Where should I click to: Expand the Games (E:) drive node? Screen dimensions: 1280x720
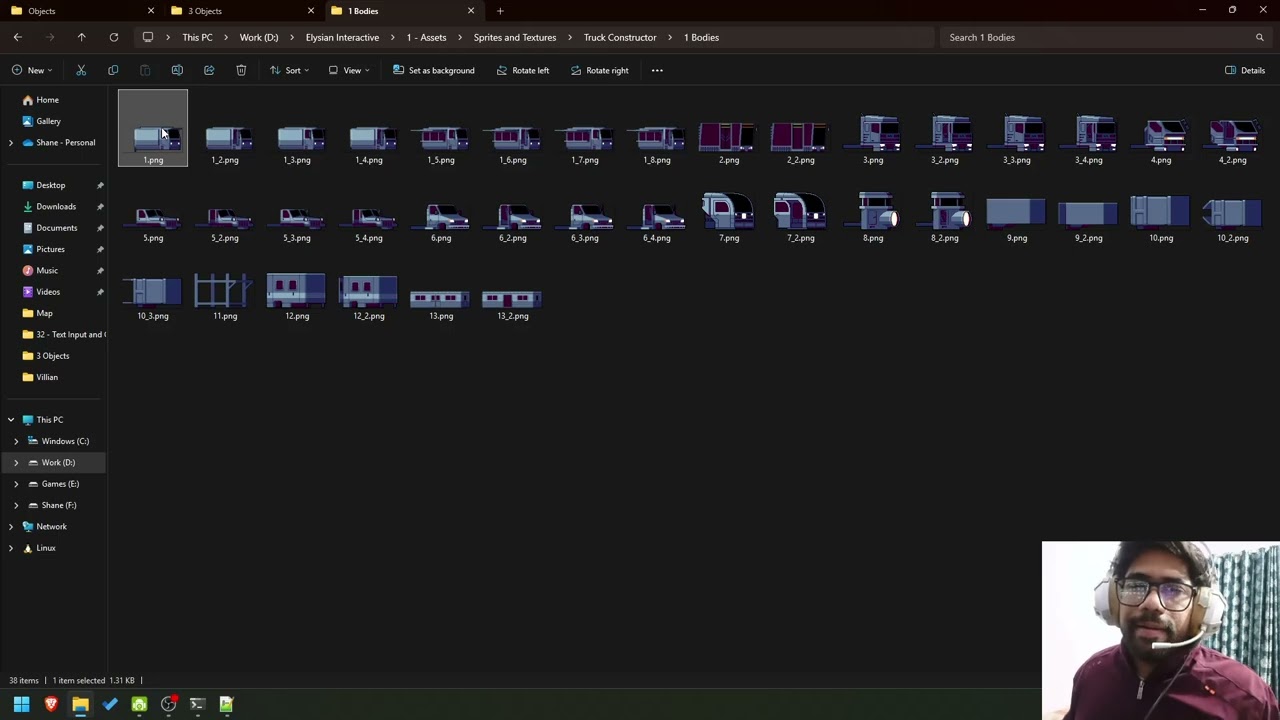coord(16,484)
